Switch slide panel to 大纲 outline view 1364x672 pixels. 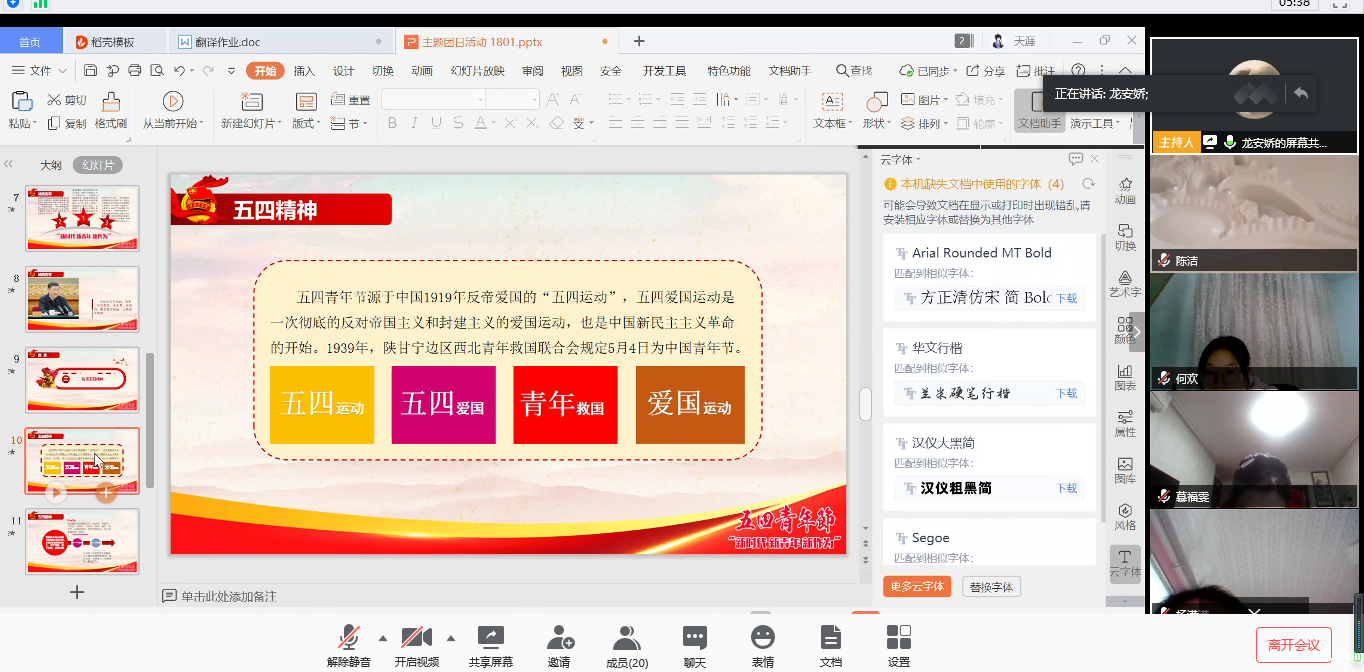pos(51,165)
